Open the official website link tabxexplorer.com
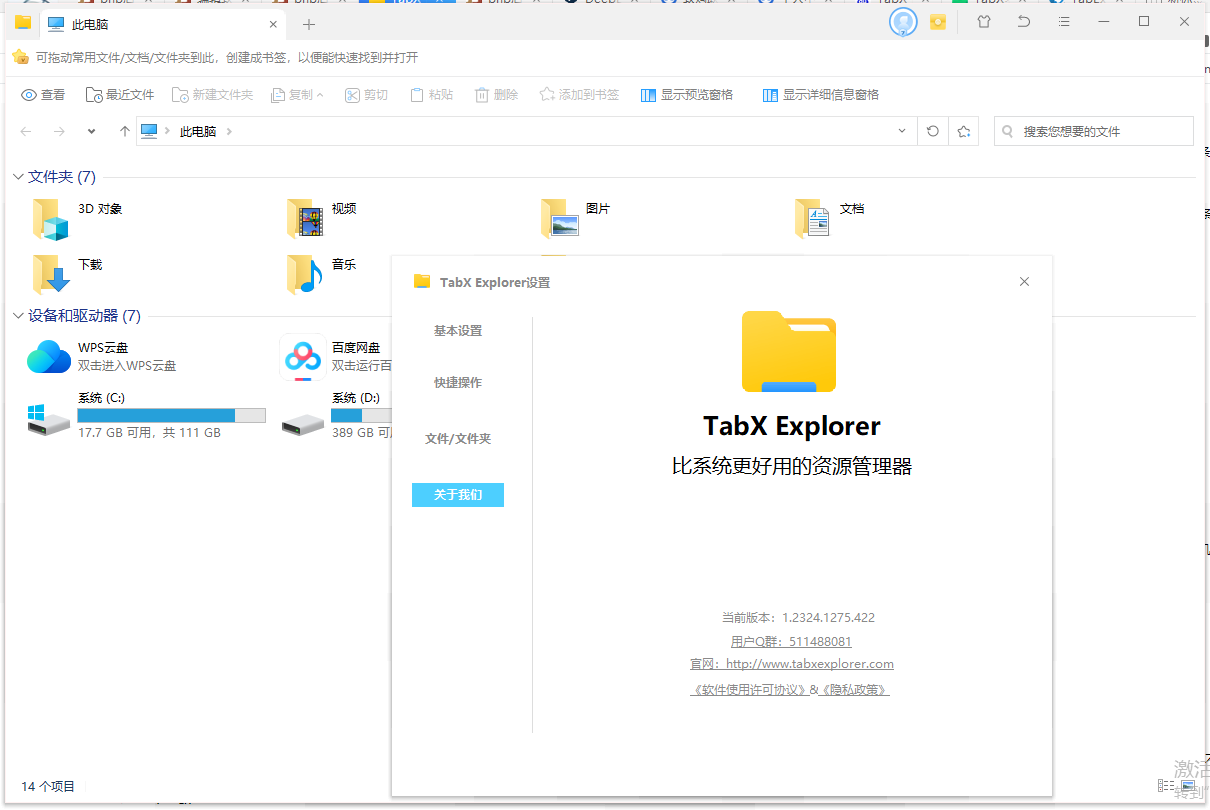Viewport: 1210px width, 810px height. (x=789, y=663)
